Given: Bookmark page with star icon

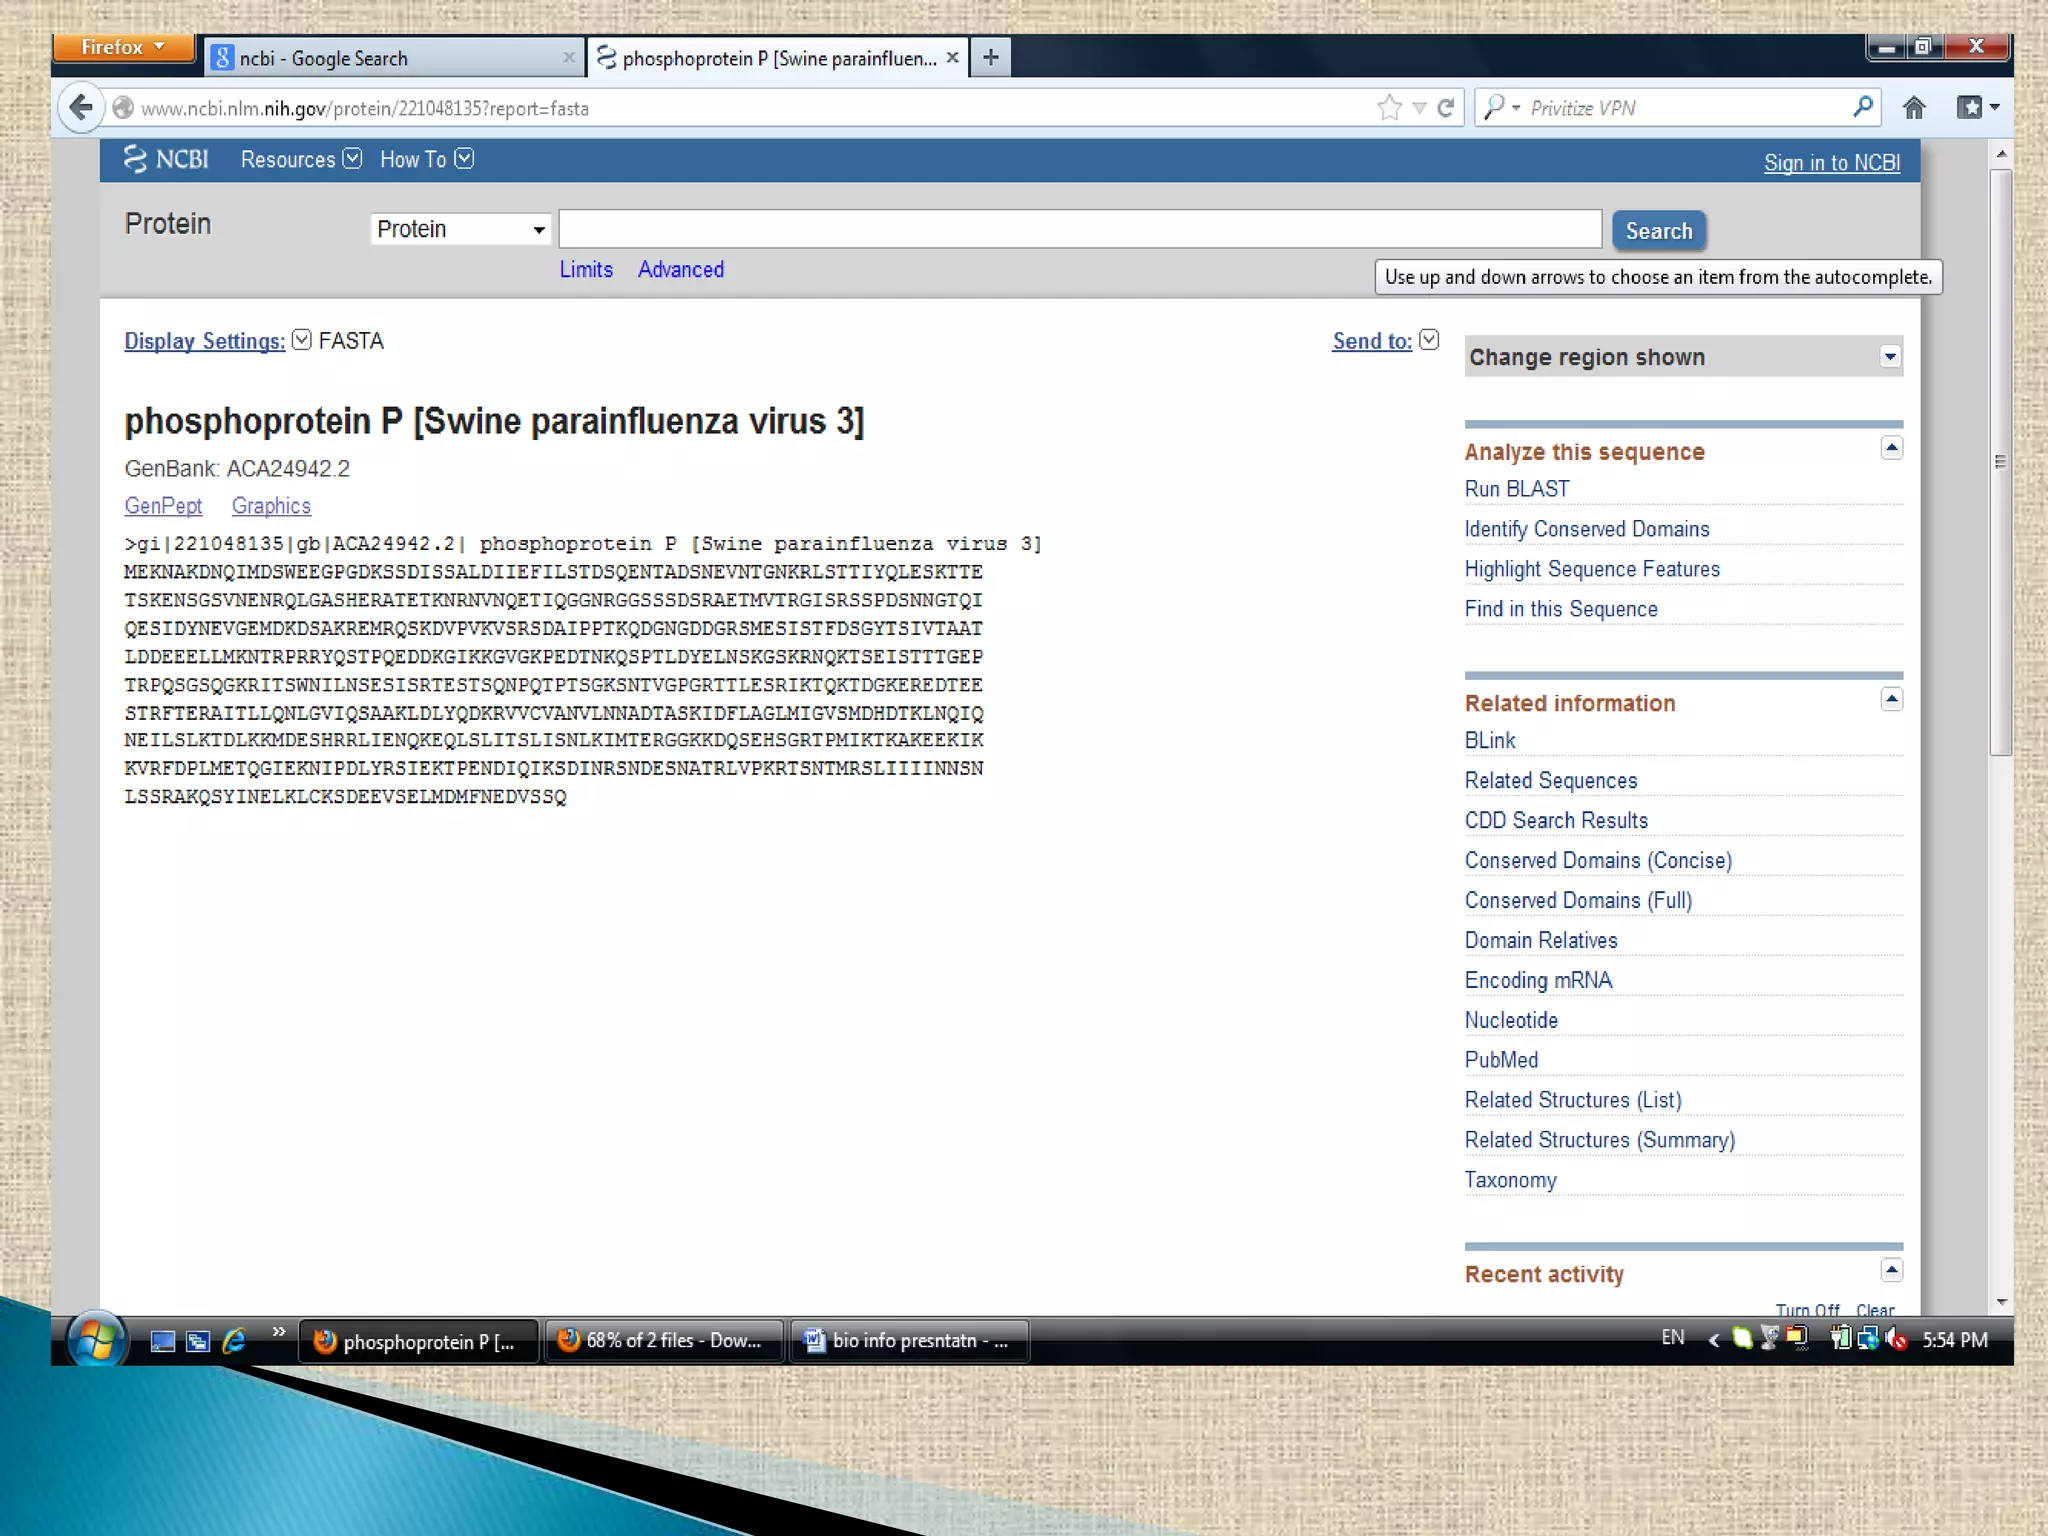Looking at the screenshot, I should pos(1389,108).
